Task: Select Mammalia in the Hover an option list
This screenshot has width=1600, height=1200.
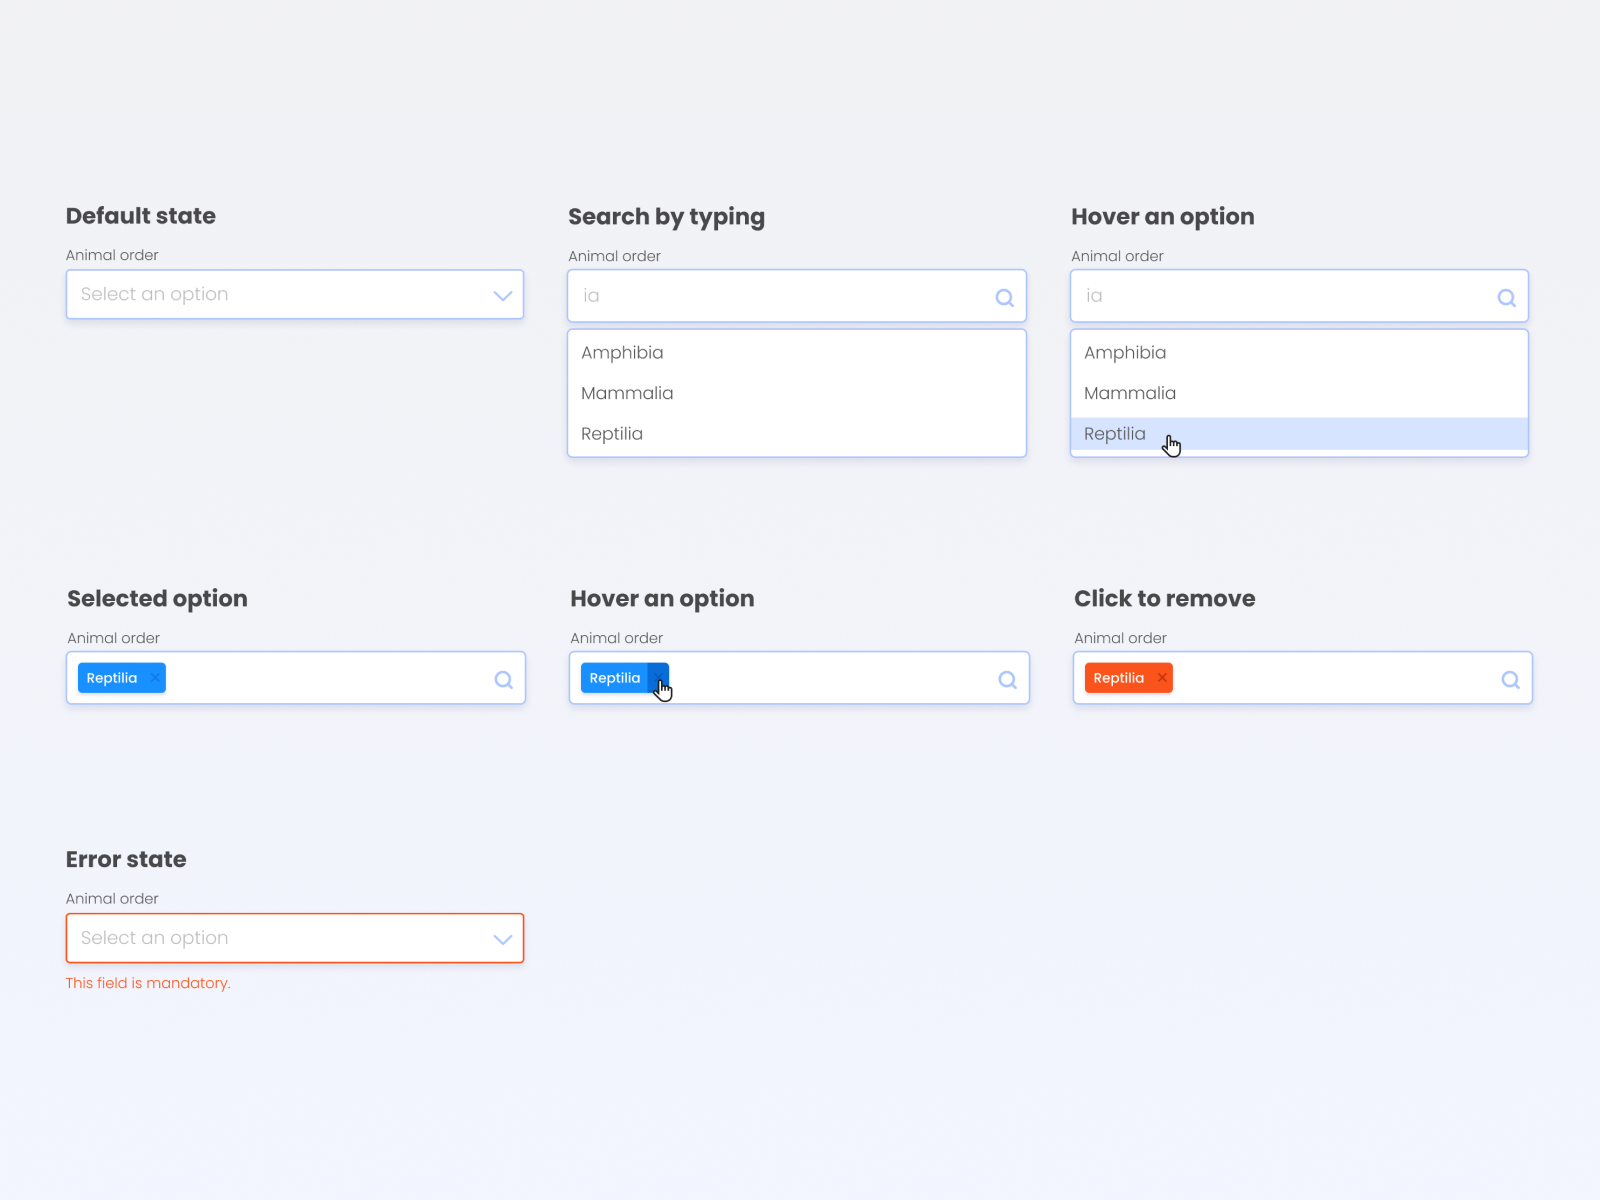Action: click(1130, 393)
